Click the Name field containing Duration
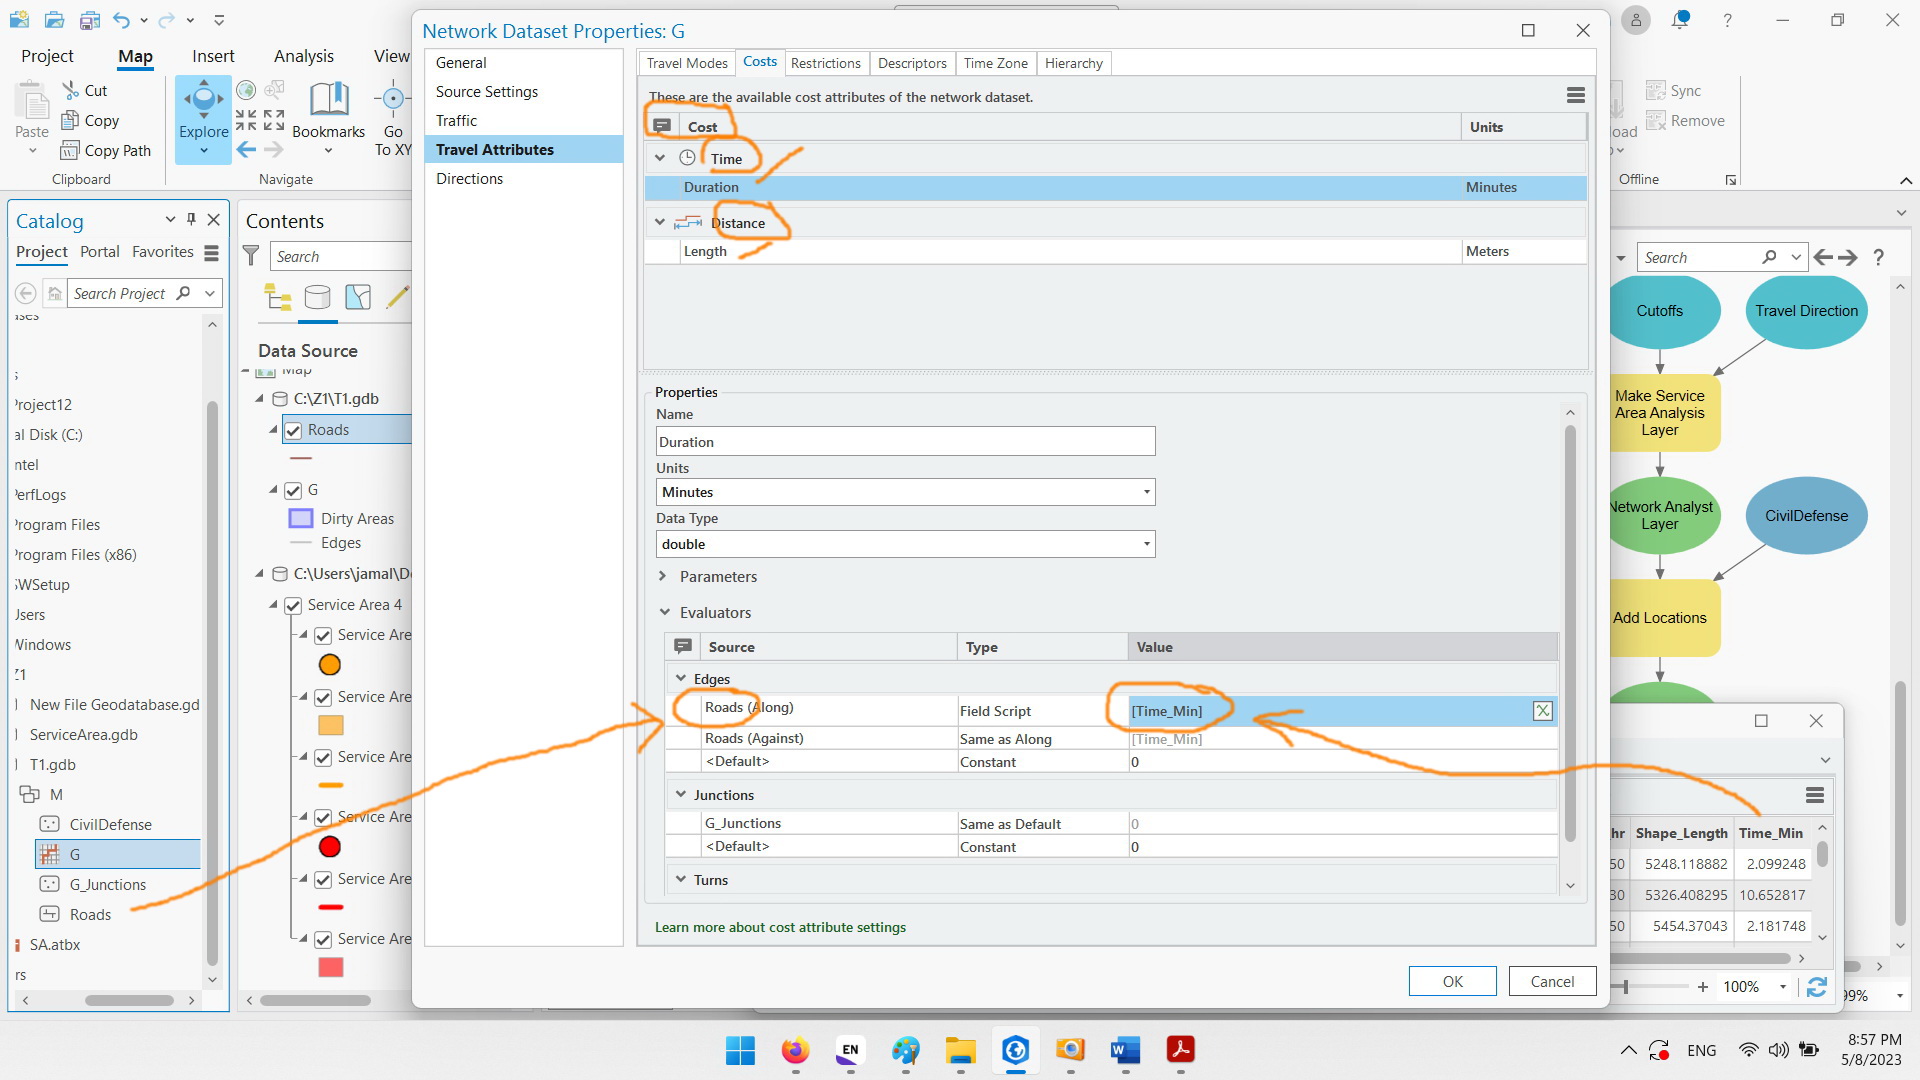Viewport: 1920px width, 1080px height. coord(905,442)
